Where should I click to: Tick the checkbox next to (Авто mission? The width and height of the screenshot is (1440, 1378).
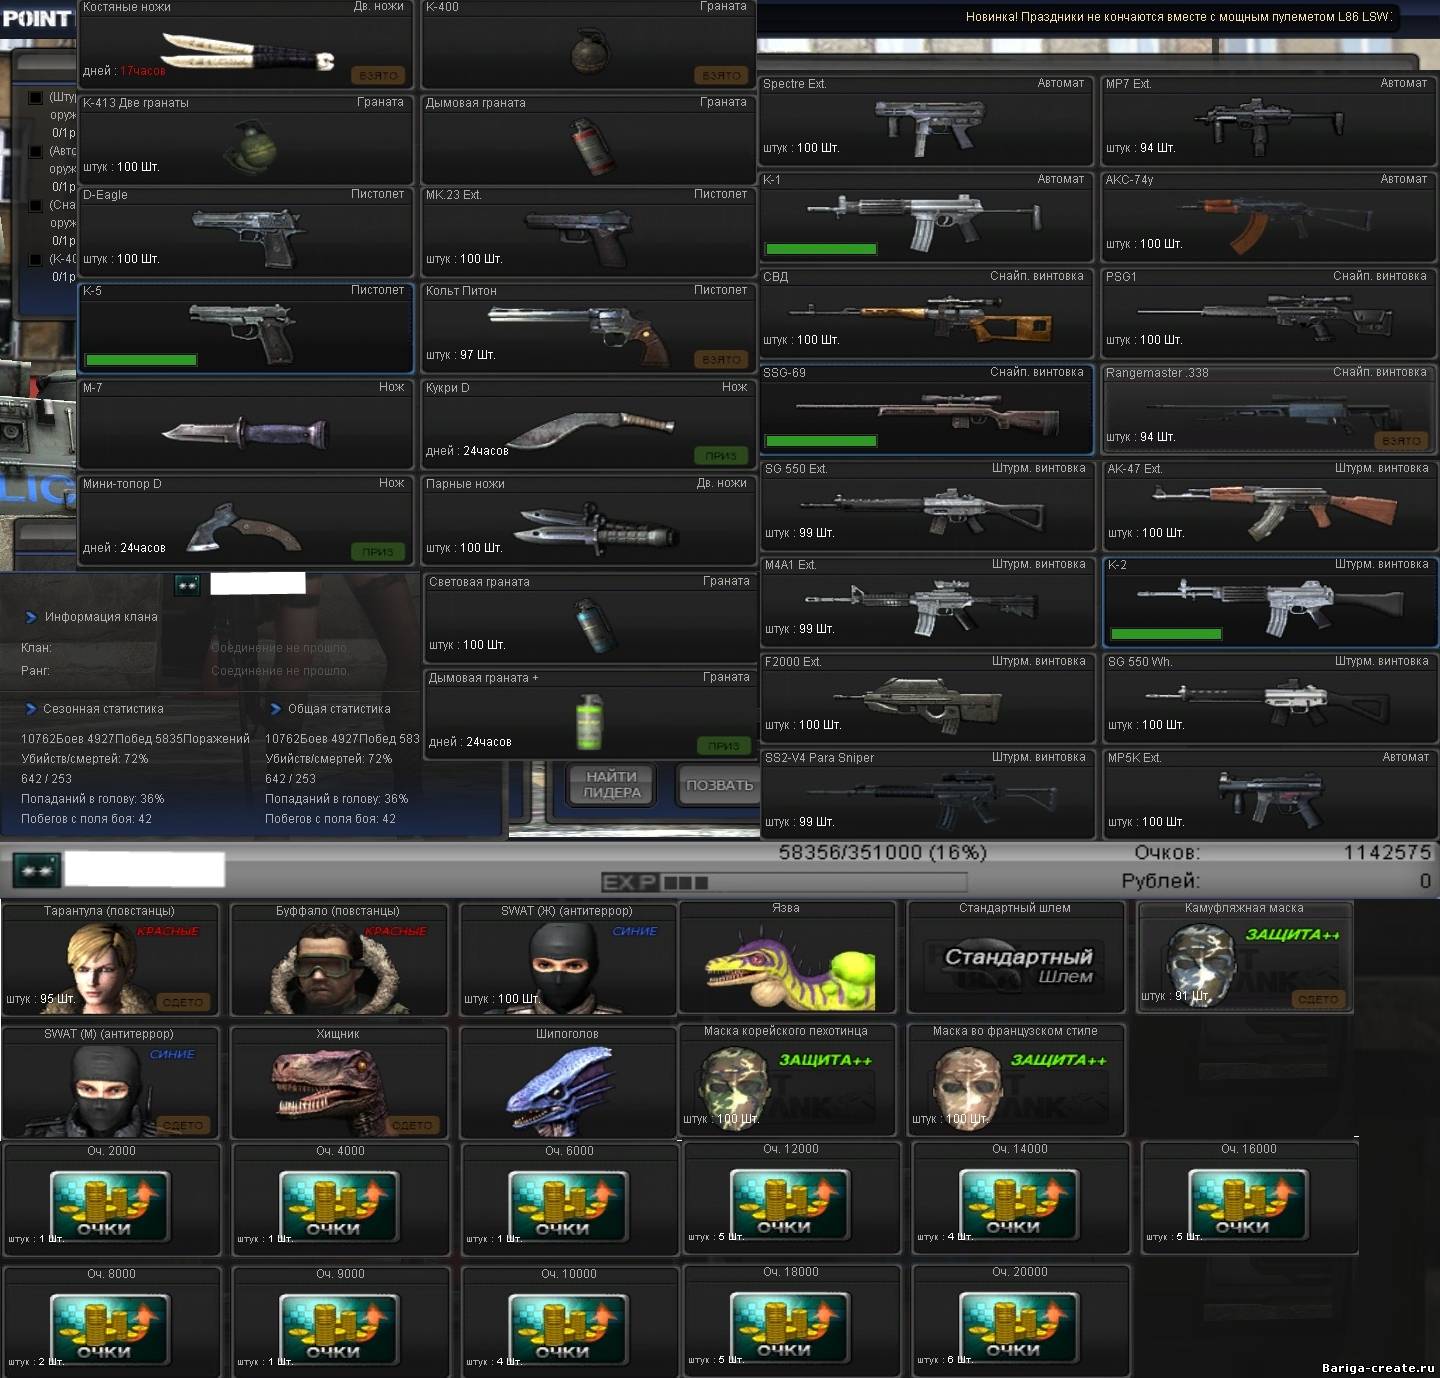click(x=36, y=152)
